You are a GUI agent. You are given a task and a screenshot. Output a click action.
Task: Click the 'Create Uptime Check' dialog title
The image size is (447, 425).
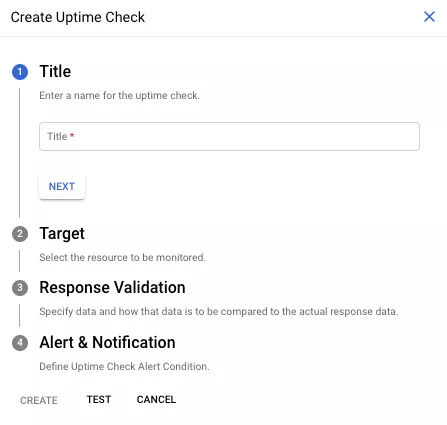[x=78, y=17]
